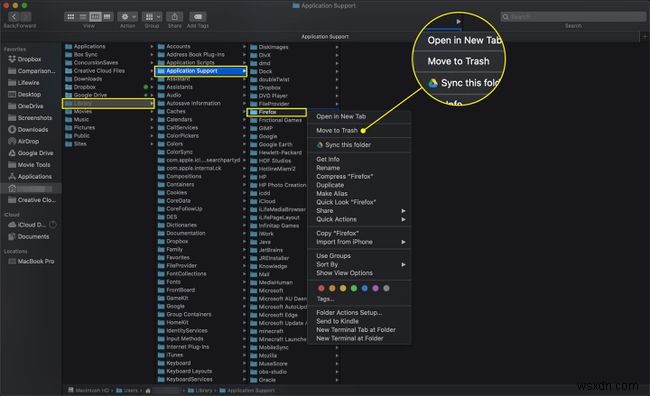Screen dimensions: 650x396
Task: Expand the Sort By submenu
Action: tap(359, 265)
